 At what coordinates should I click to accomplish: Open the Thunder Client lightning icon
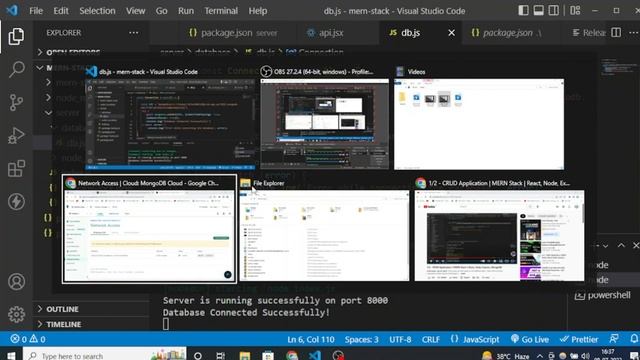(x=16, y=202)
